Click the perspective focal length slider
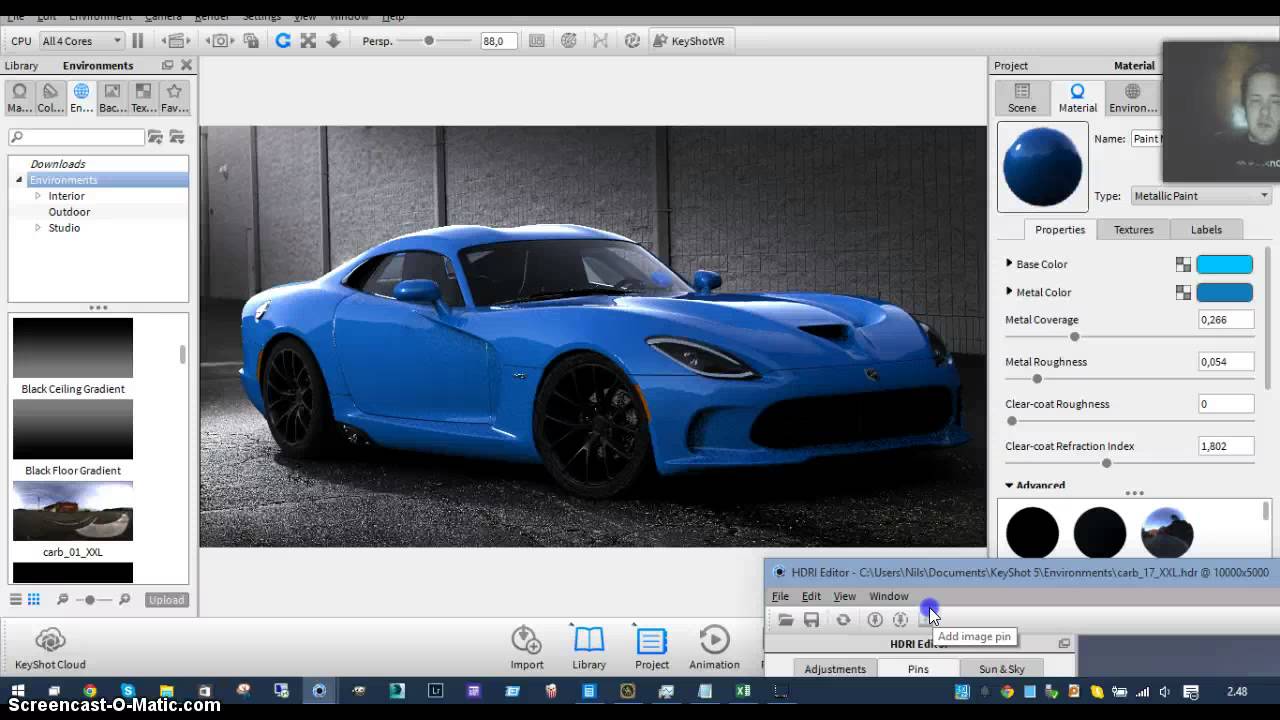This screenshot has height=720, width=1280. pos(434,41)
